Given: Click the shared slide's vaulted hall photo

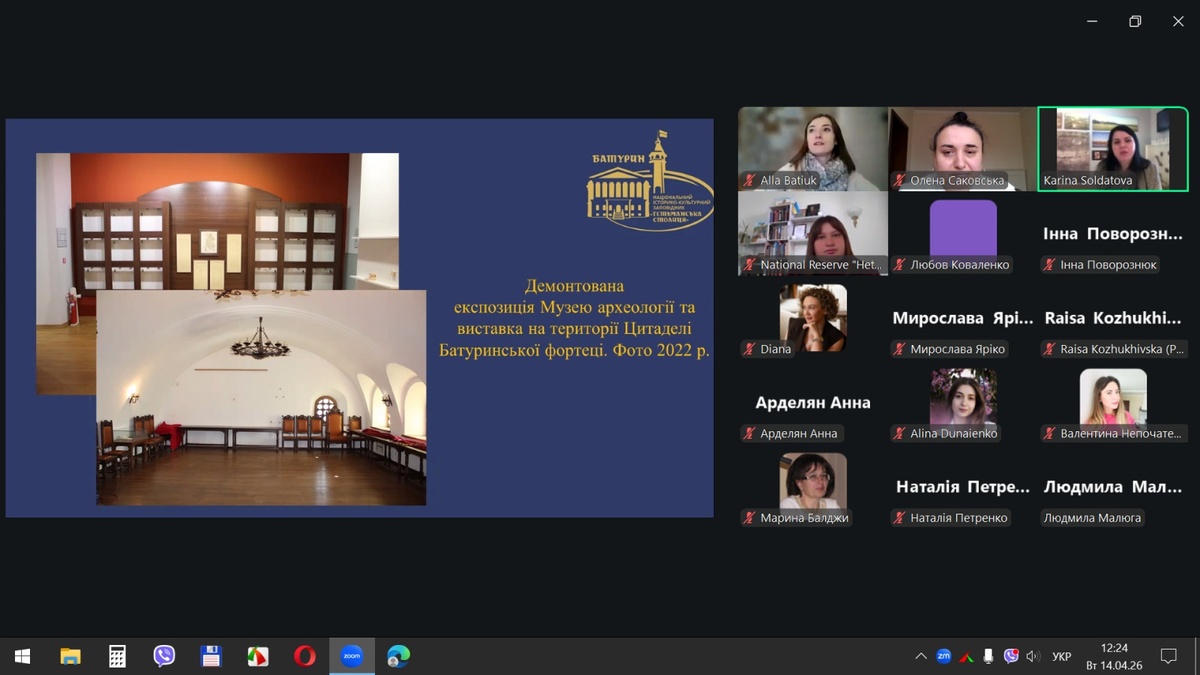Looking at the screenshot, I should pos(261,400).
